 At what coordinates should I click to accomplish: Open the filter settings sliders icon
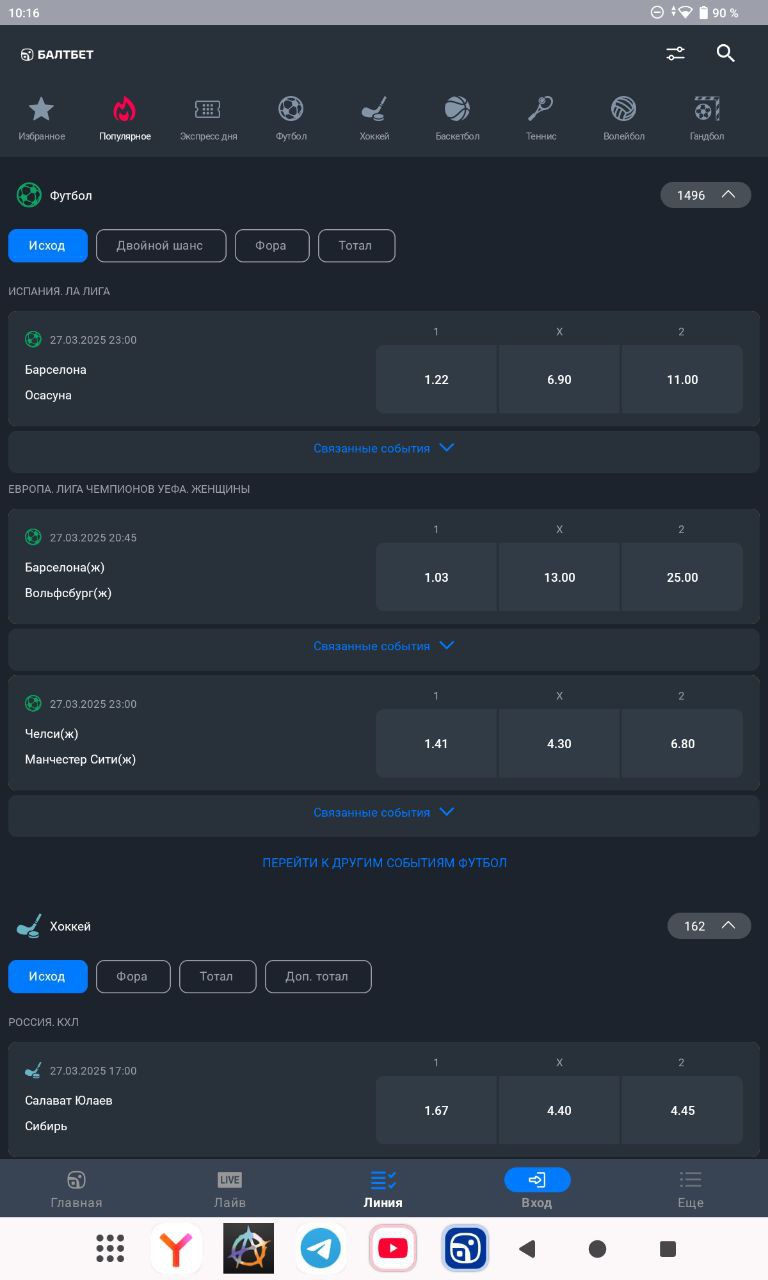coord(676,54)
